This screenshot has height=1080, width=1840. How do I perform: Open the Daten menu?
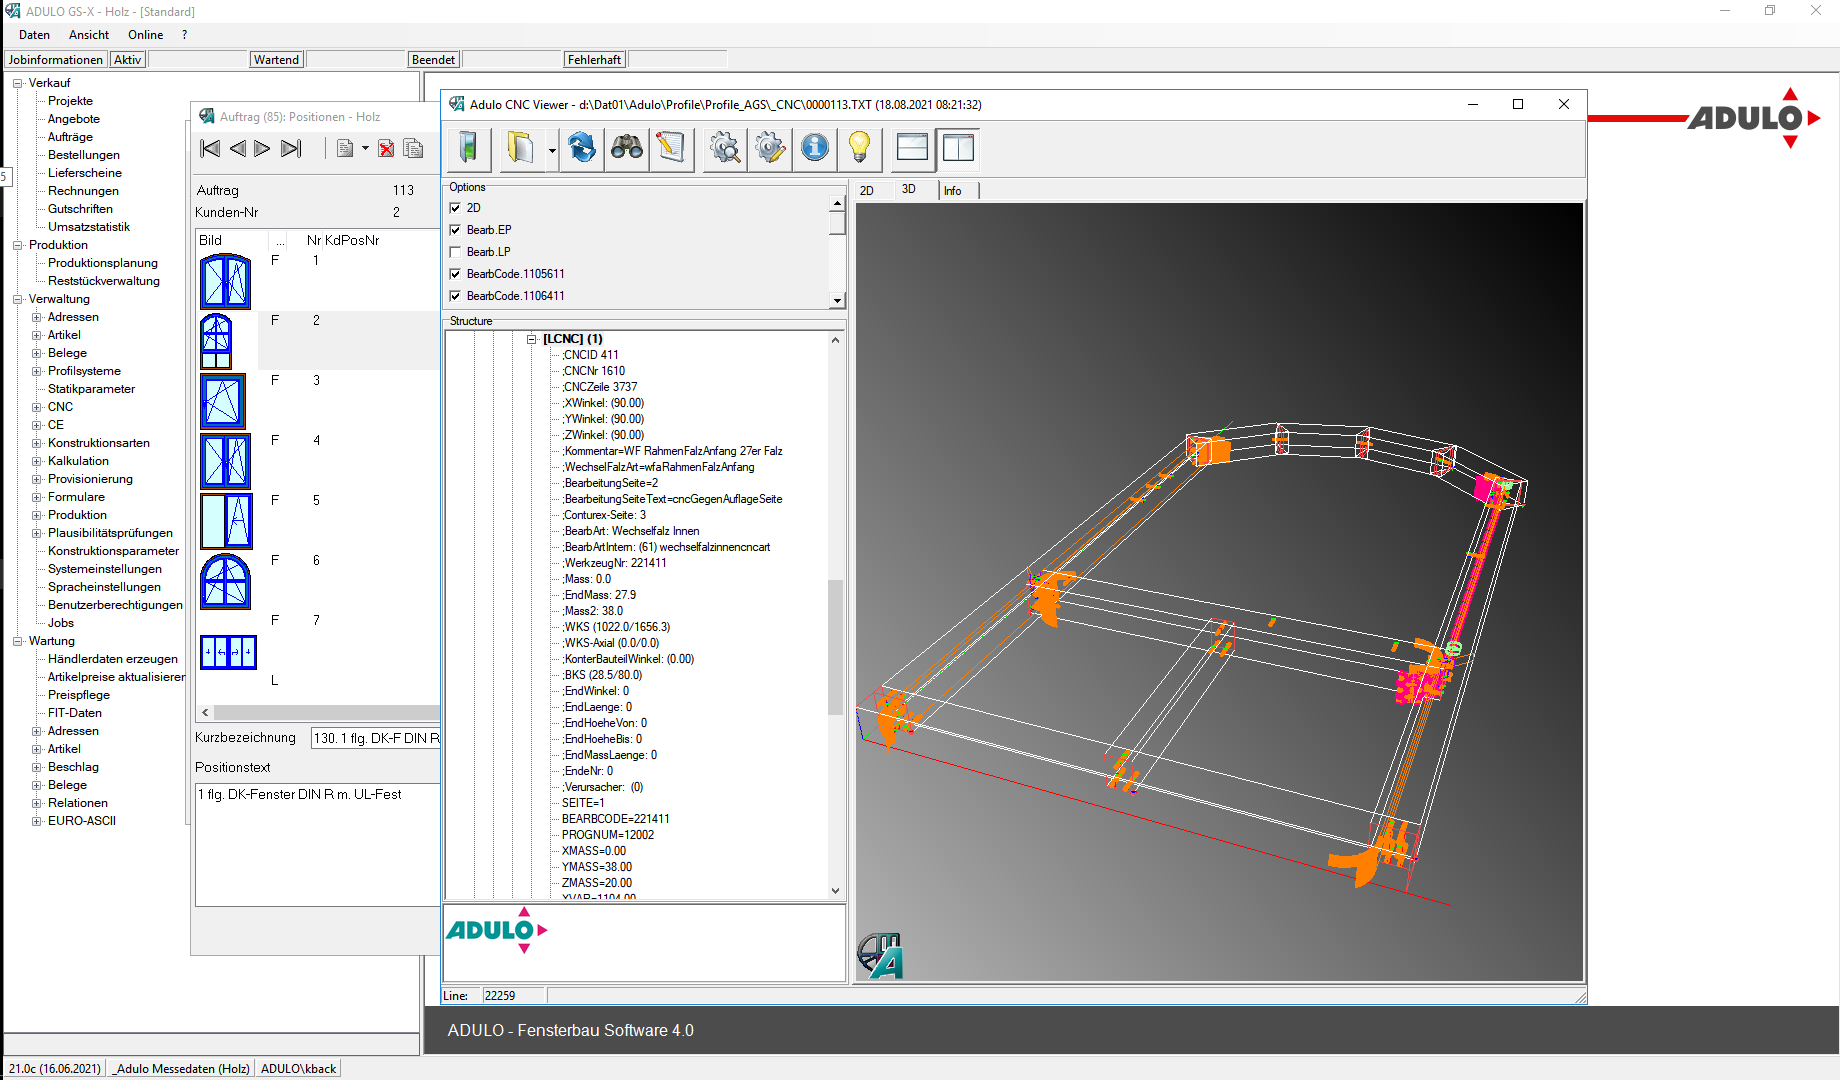34,35
